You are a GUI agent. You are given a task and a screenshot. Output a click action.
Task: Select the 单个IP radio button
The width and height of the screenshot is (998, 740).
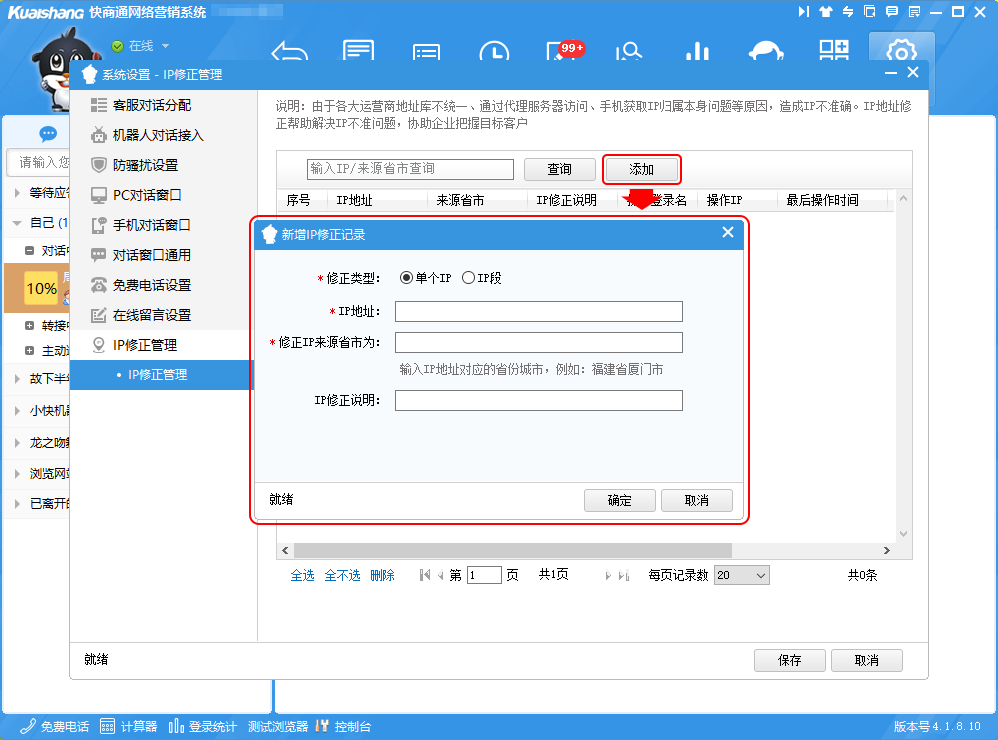pos(406,278)
